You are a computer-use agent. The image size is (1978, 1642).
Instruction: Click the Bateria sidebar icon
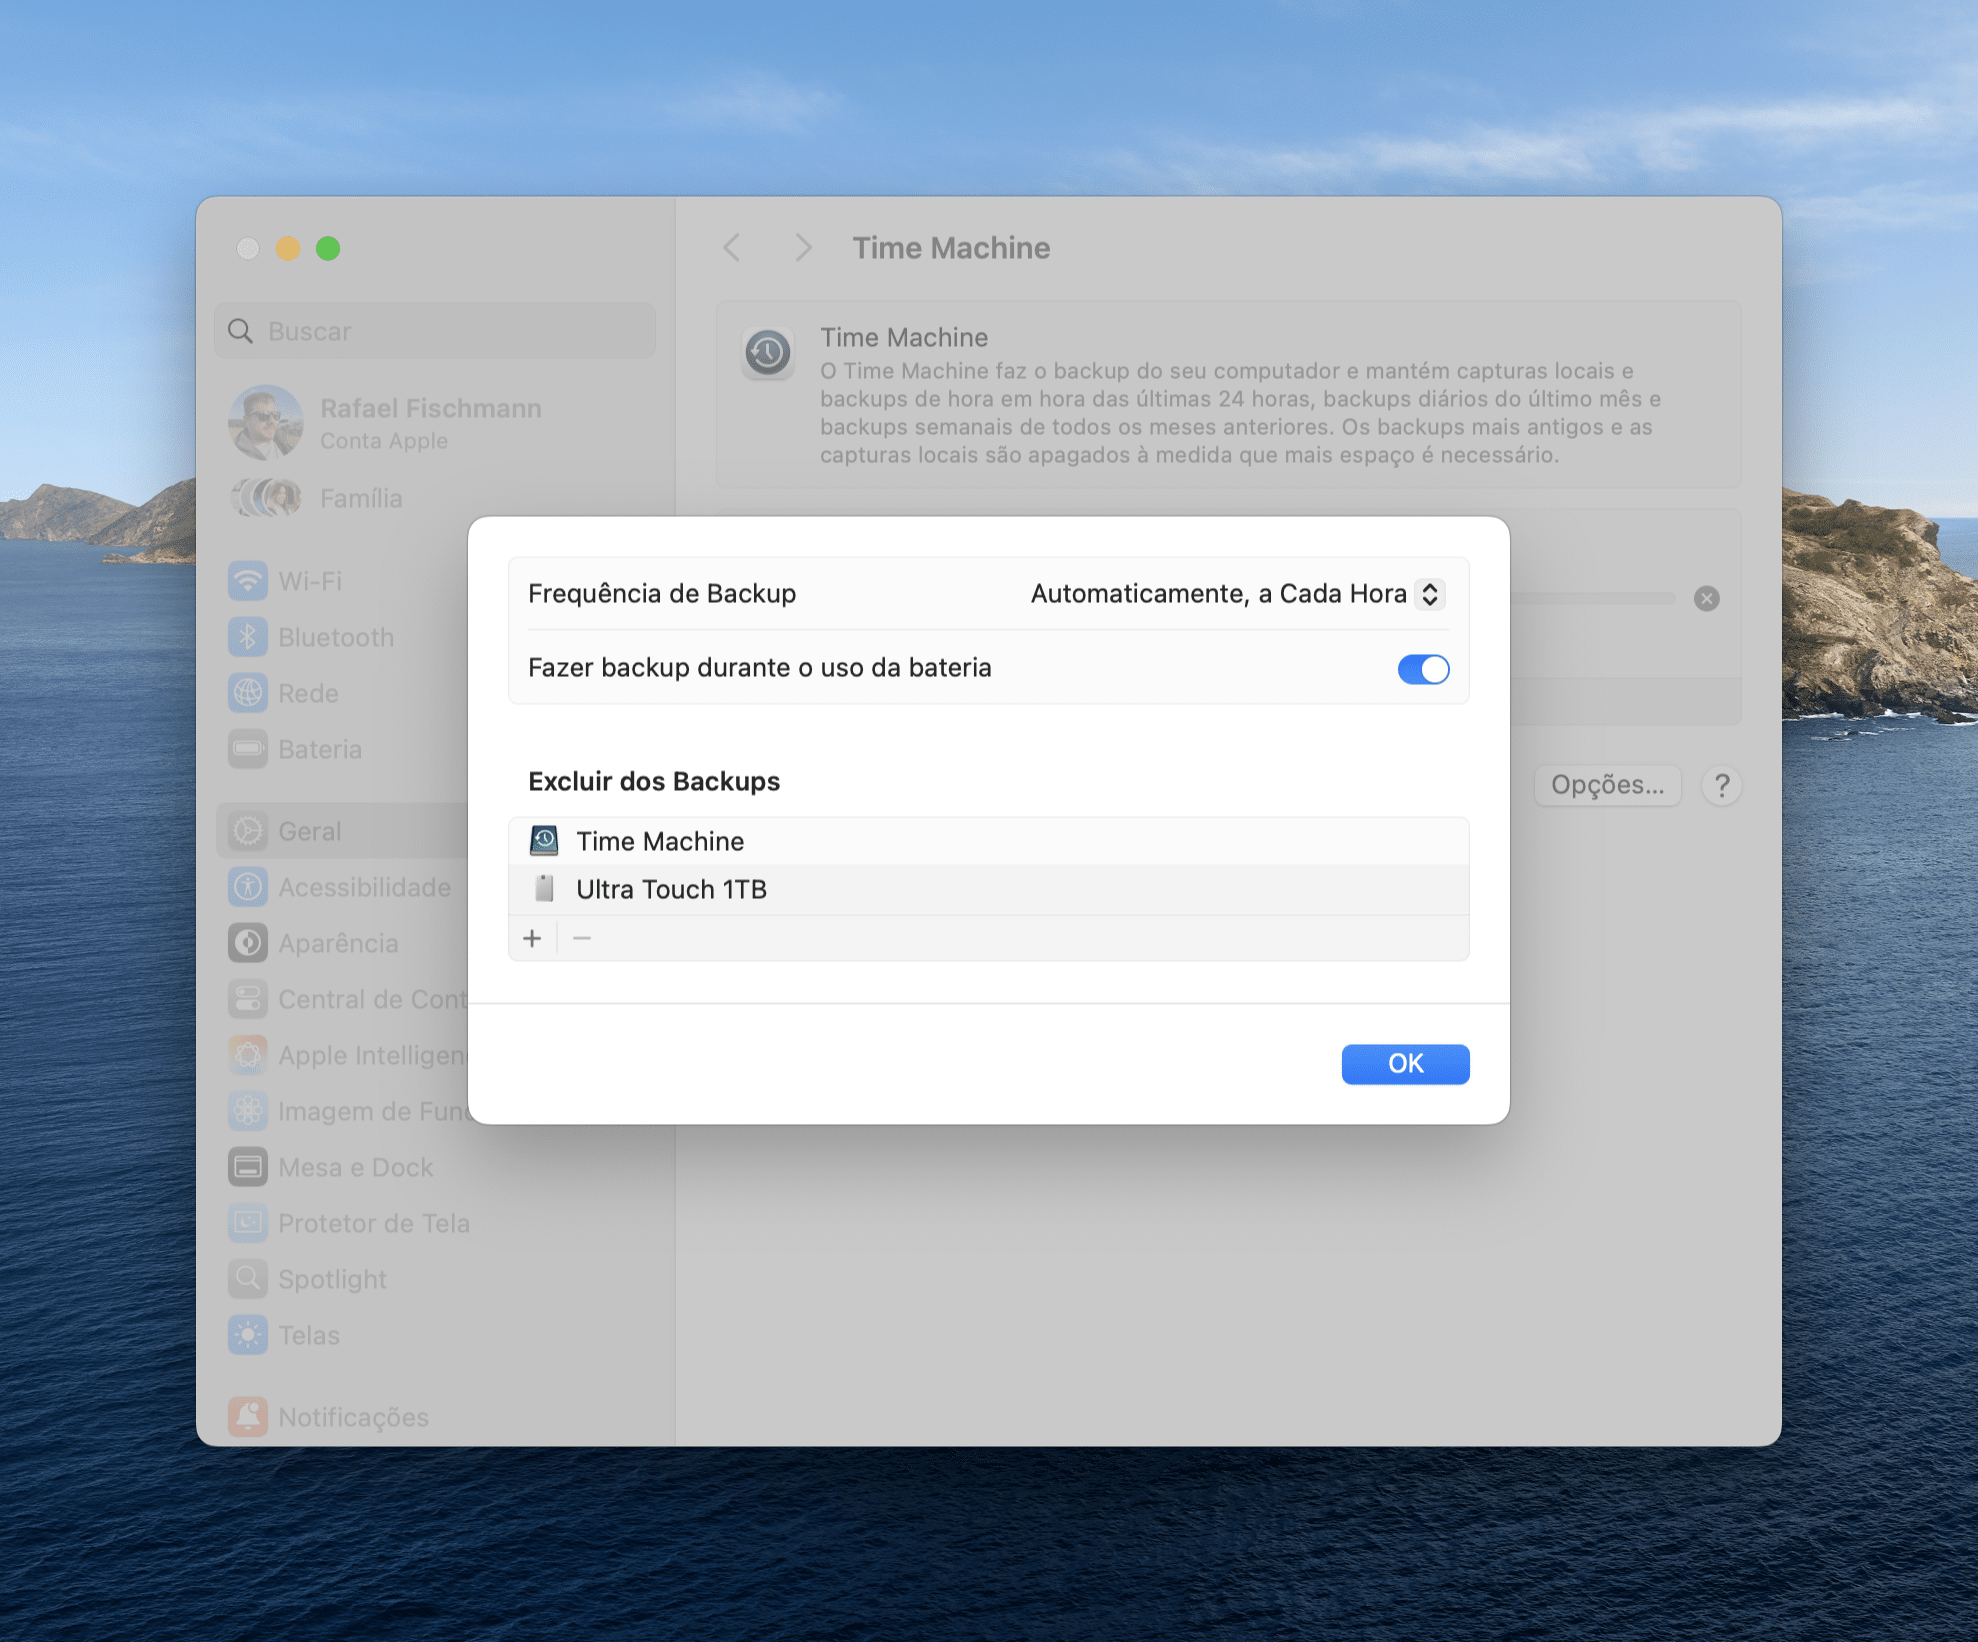[x=248, y=749]
